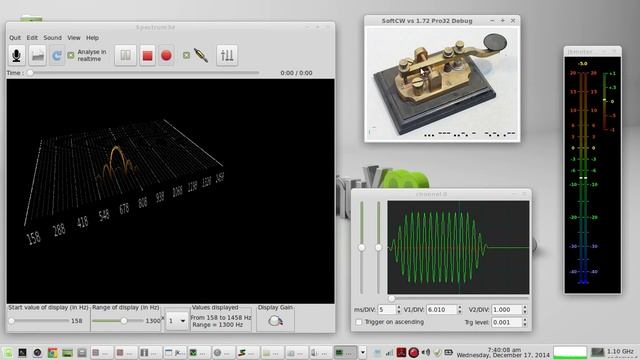Image resolution: width=640 pixels, height=360 pixels.
Task: Click the ms/DIV input field
Action: (387, 310)
